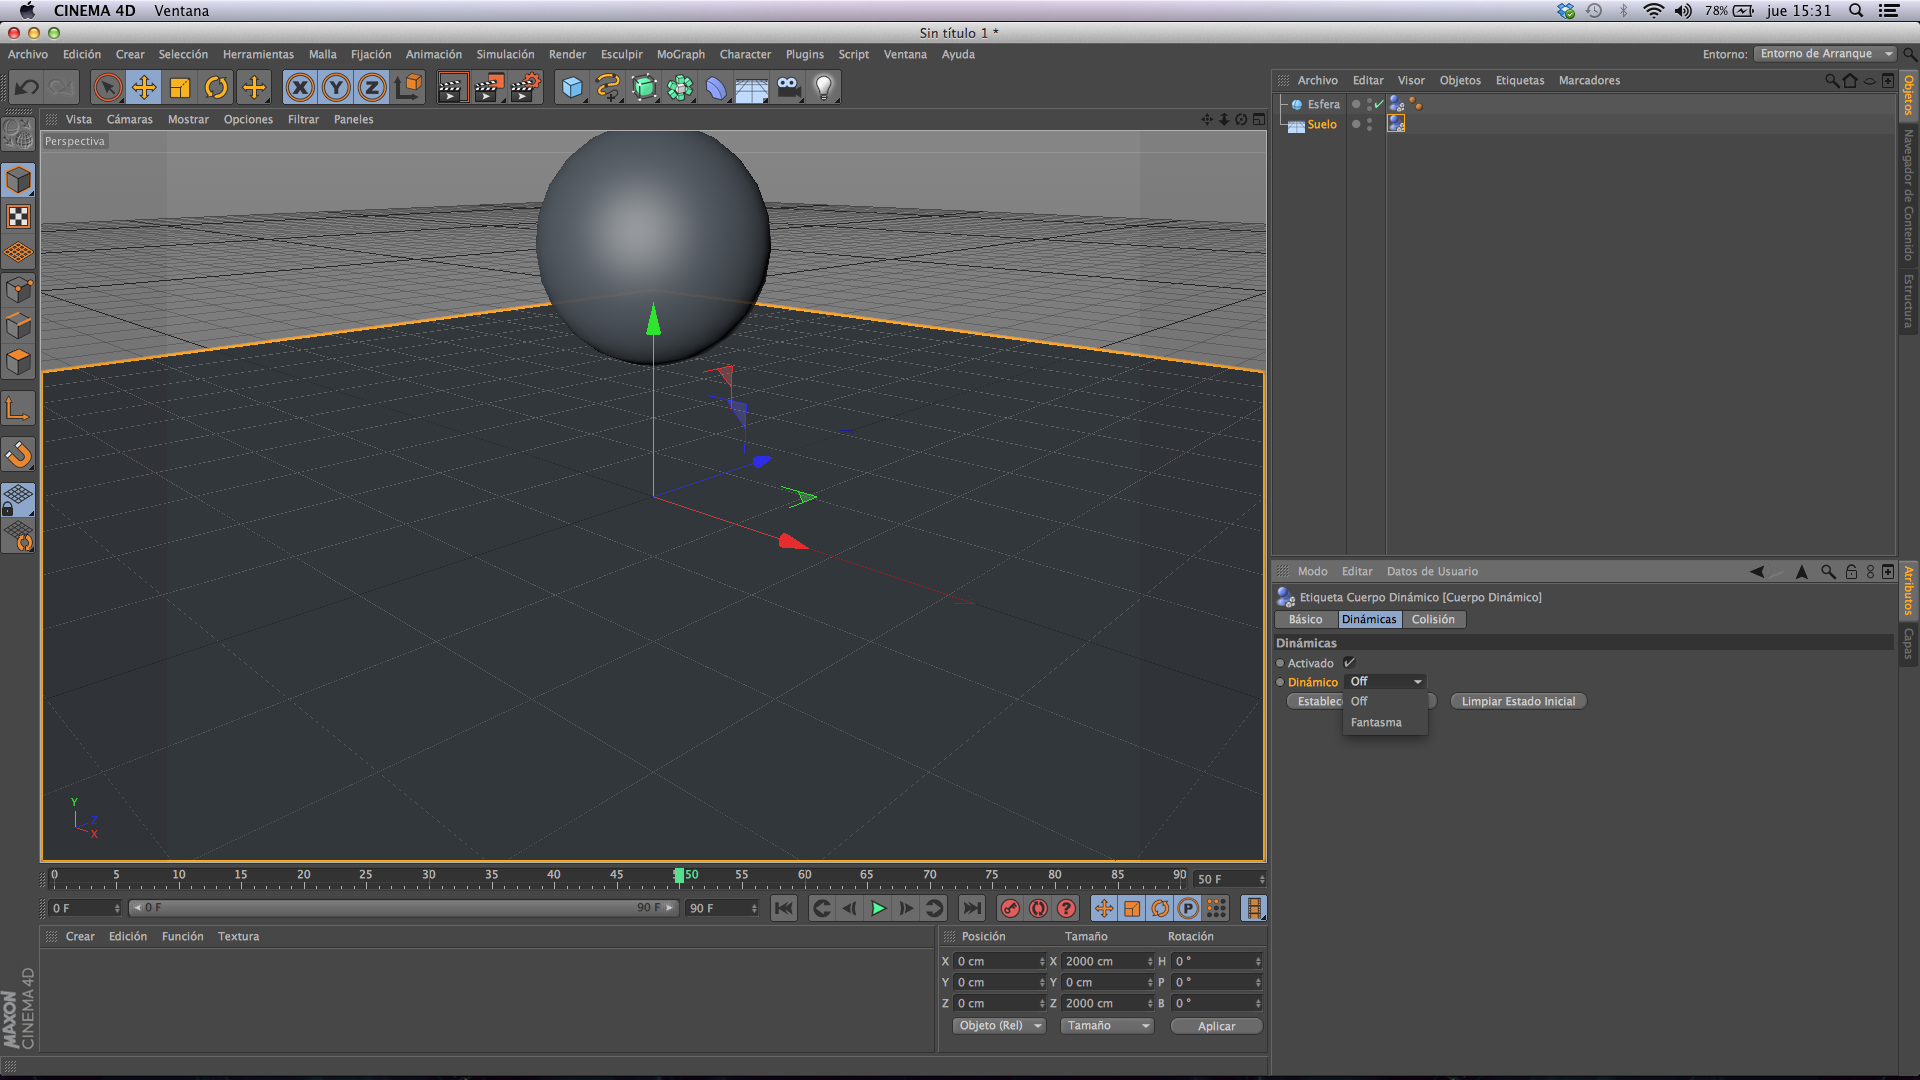Click the Aplicar button
Viewport: 1920px width, 1080px height.
click(x=1216, y=1027)
